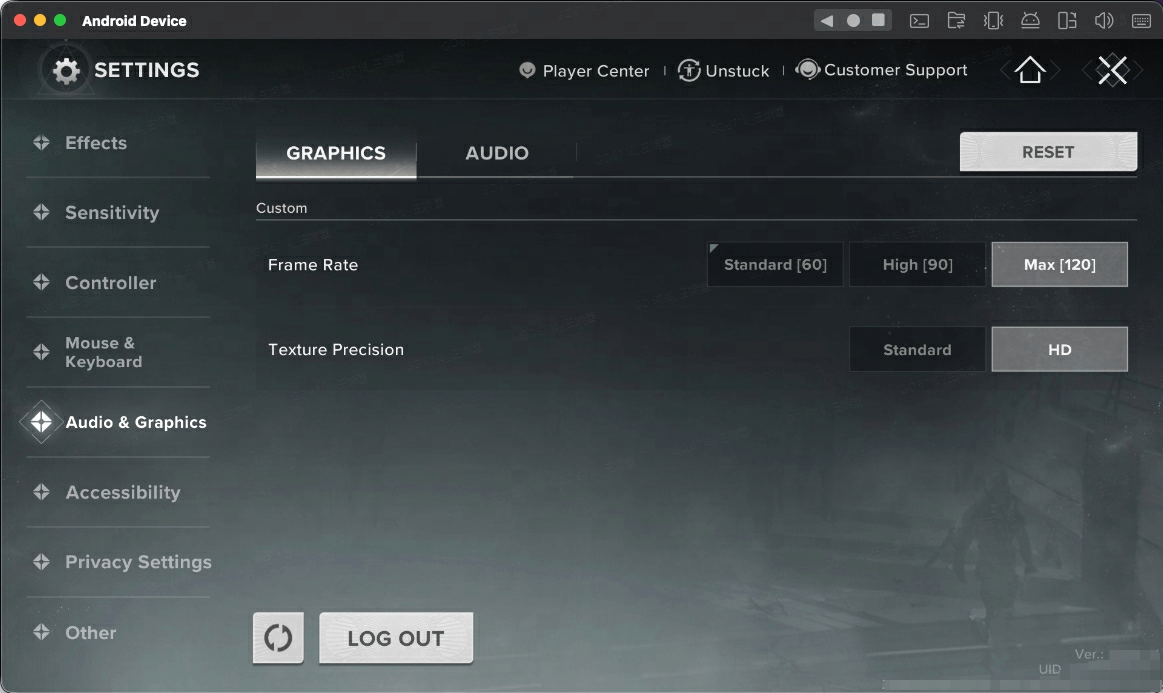Go to Privacy Settings category
This screenshot has height=693, width=1163.
pos(138,562)
